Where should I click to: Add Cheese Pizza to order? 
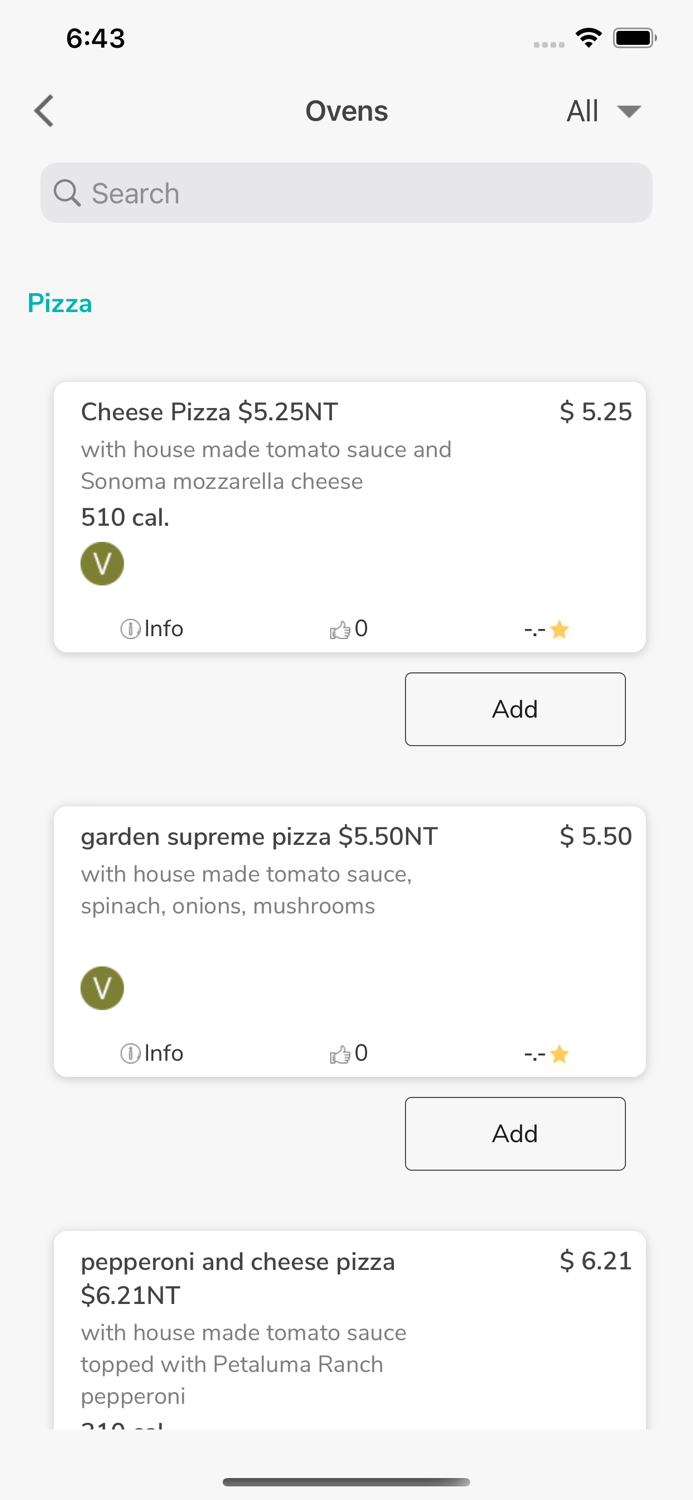(515, 709)
